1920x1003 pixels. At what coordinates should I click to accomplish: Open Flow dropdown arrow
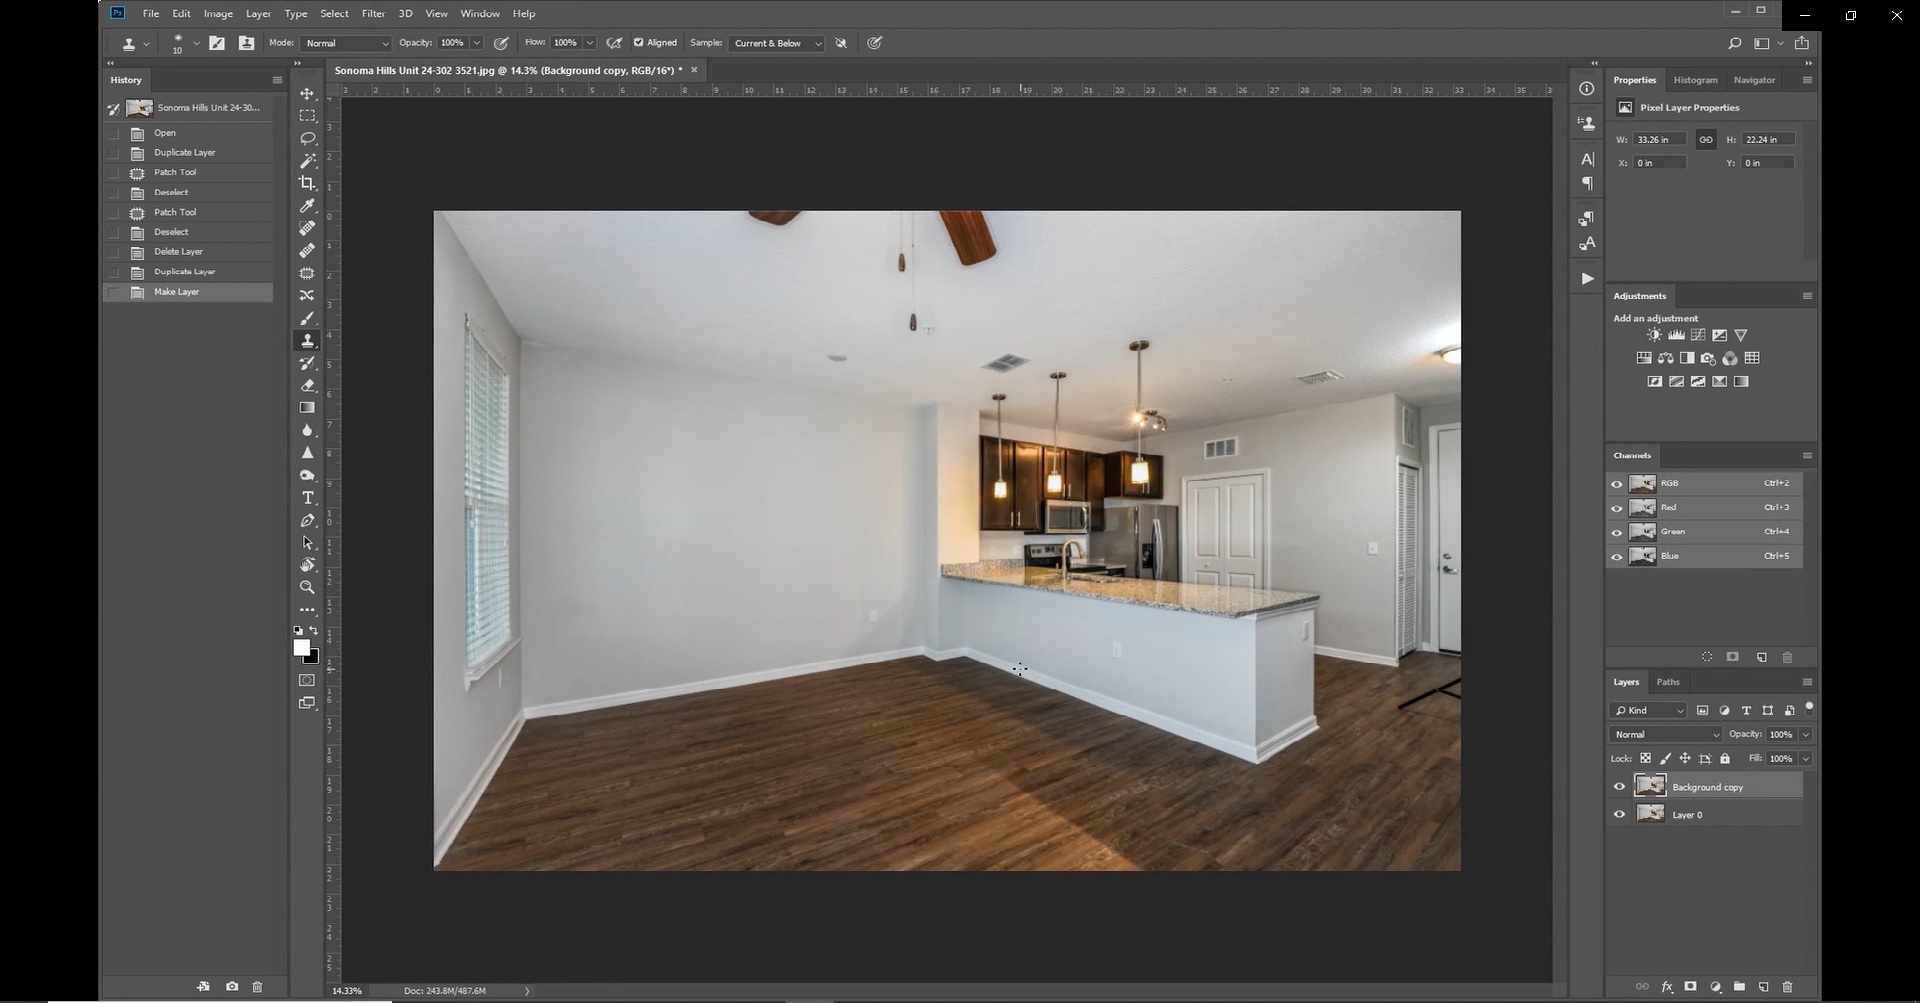tap(590, 43)
